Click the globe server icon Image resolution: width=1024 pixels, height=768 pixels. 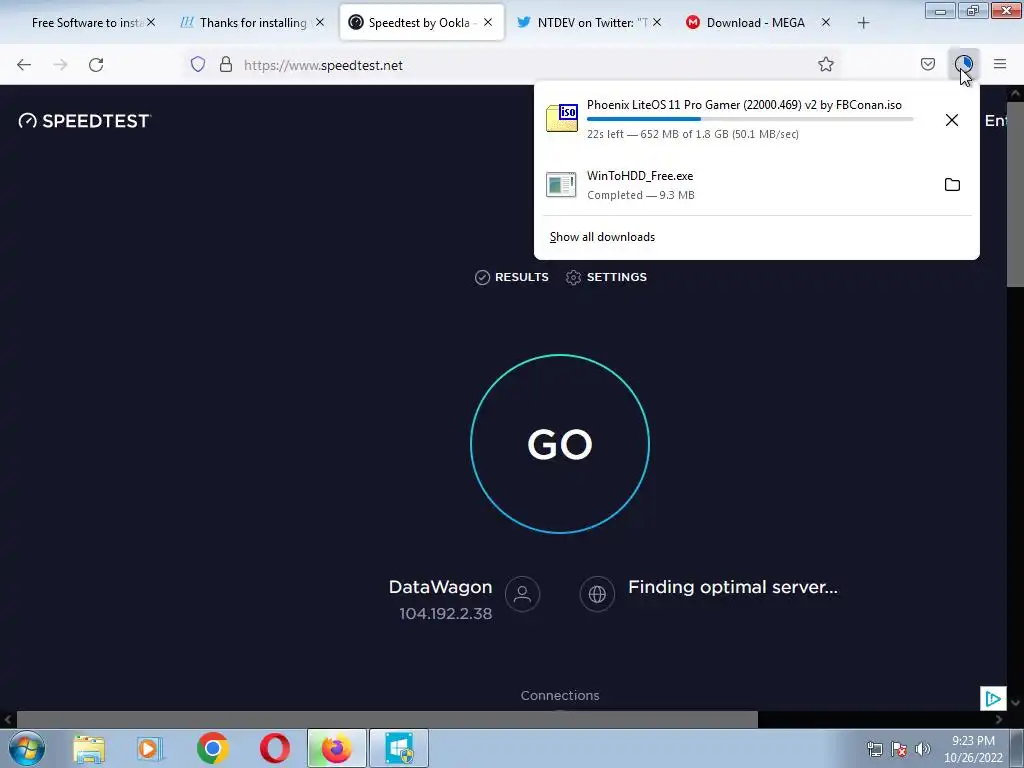597,594
